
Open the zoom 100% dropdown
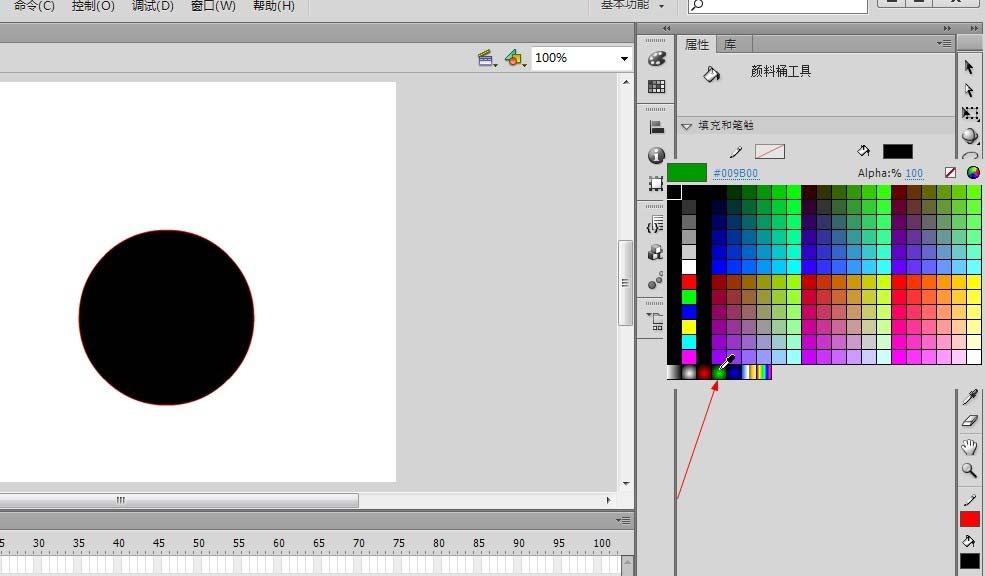625,59
